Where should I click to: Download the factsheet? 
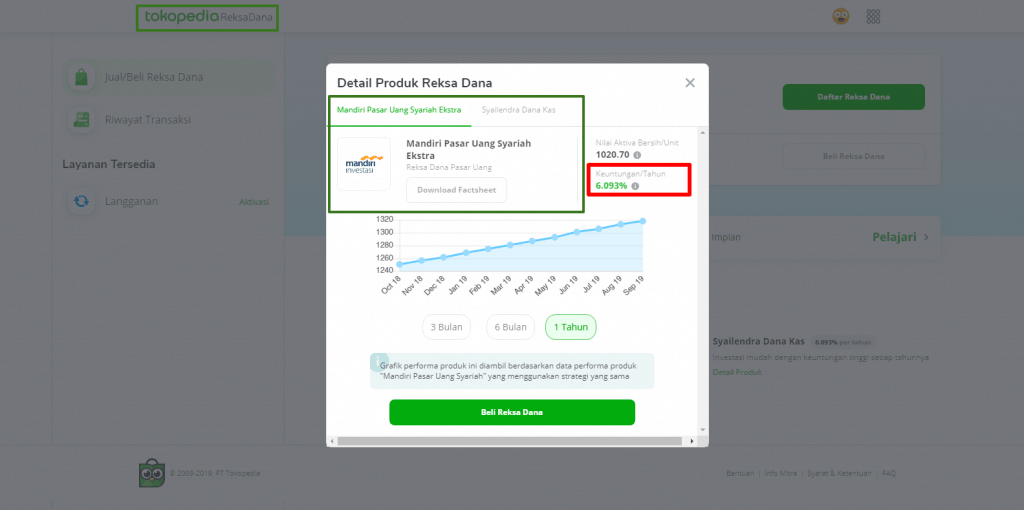tap(456, 190)
